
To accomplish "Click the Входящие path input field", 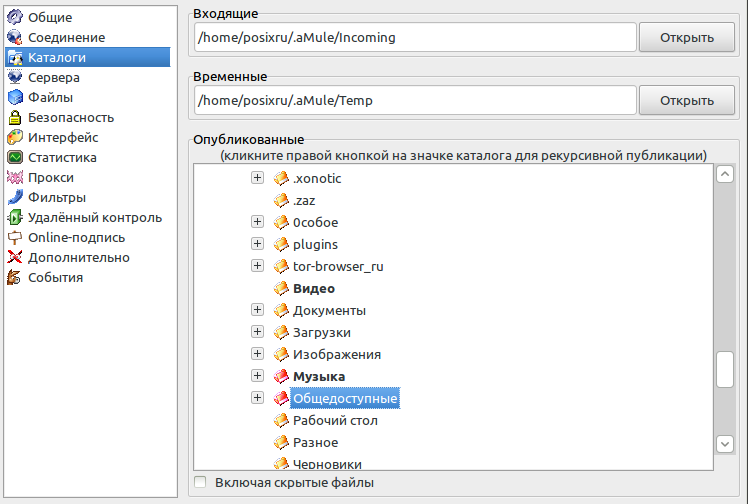I will (415, 37).
